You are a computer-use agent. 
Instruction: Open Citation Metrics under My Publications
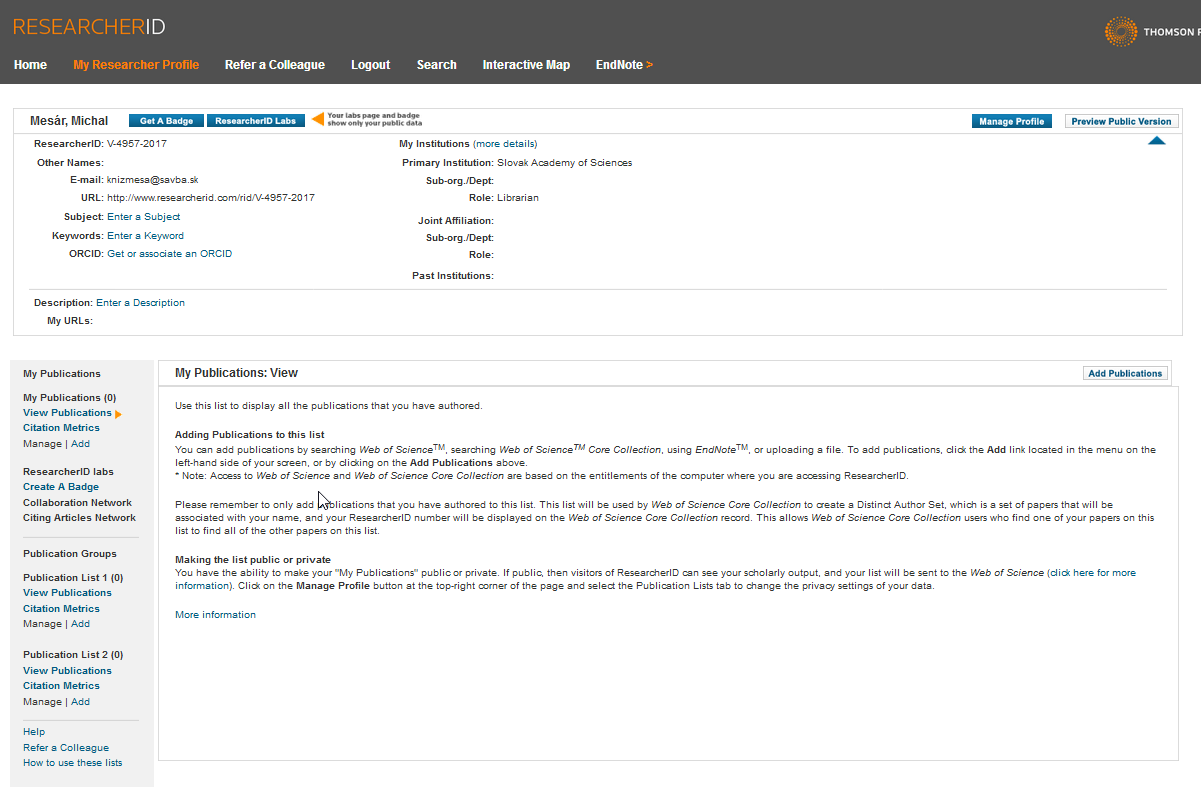(x=62, y=428)
